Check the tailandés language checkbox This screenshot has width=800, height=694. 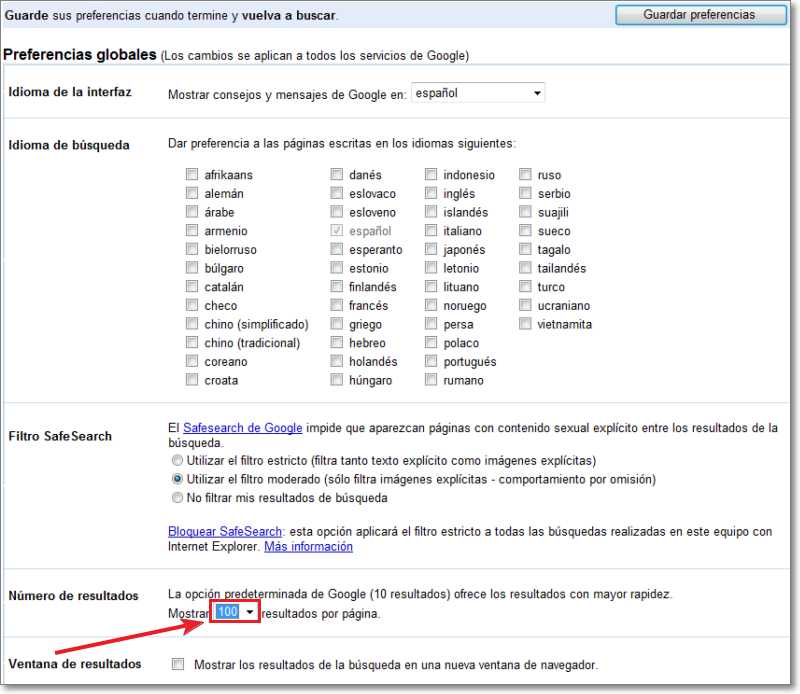click(526, 268)
